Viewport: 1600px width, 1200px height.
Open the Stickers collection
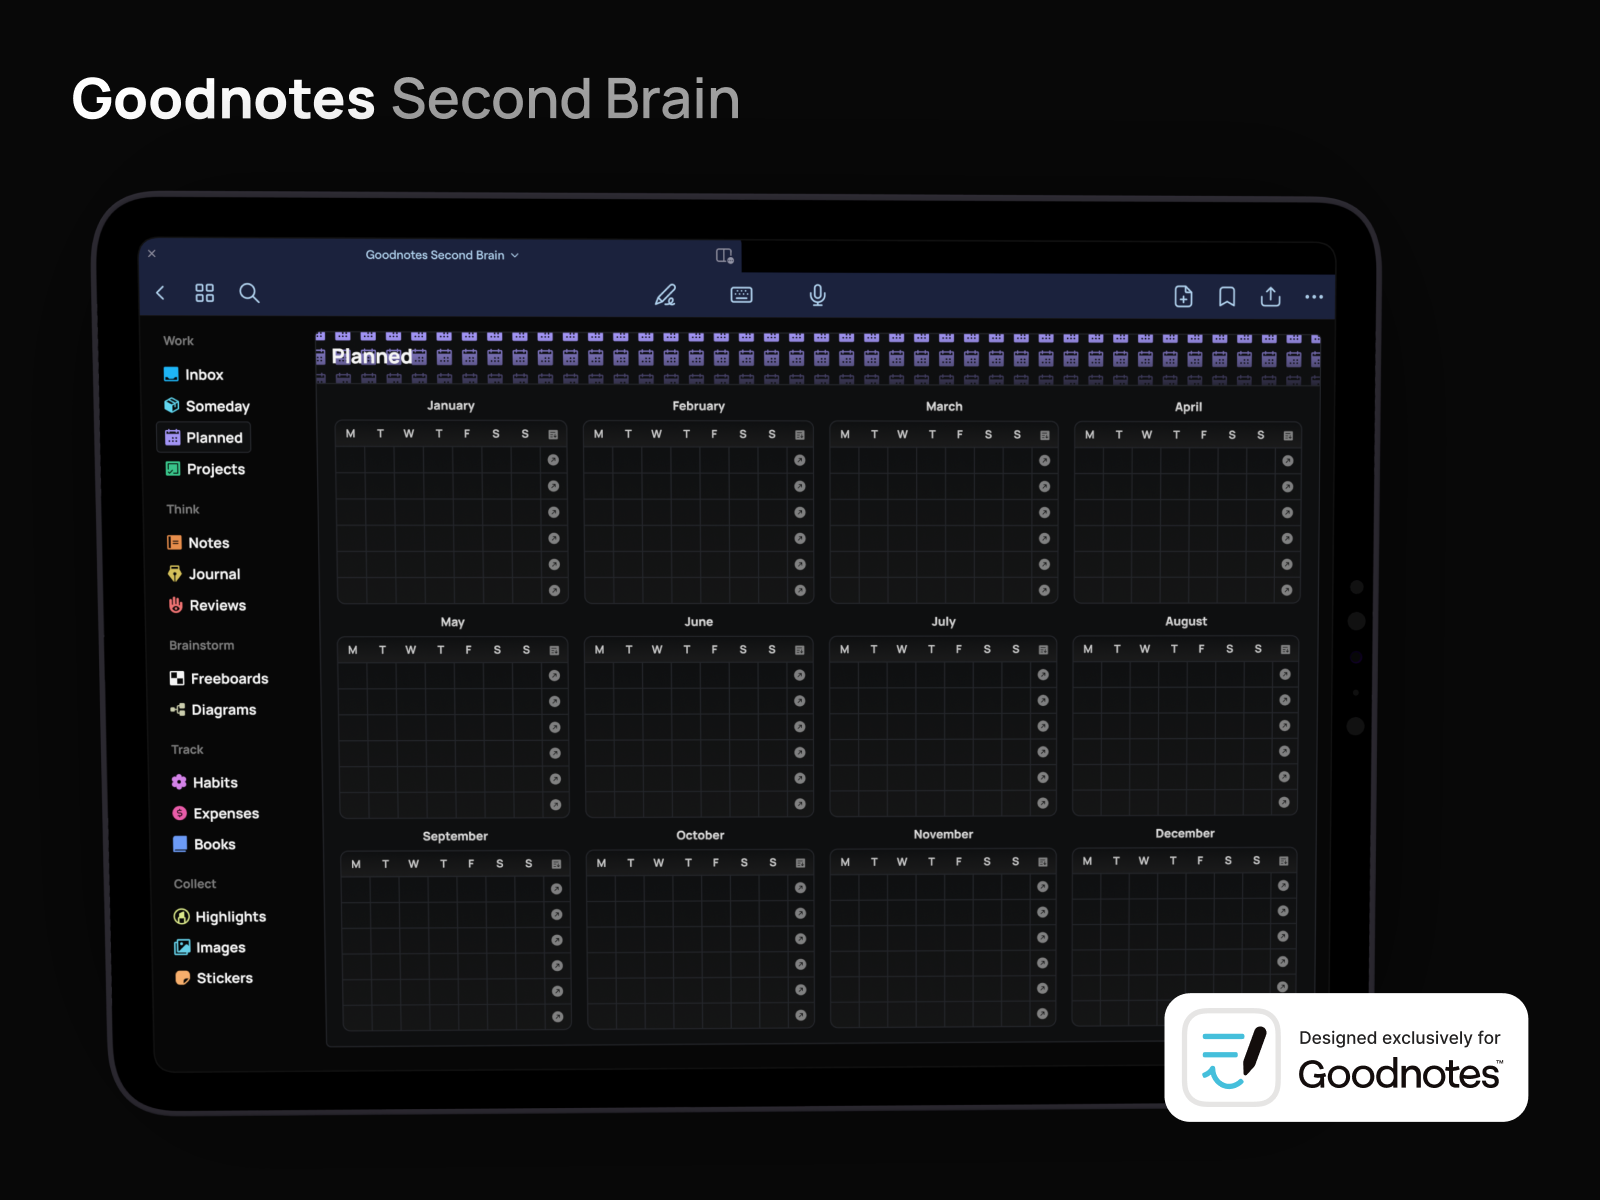coord(224,978)
